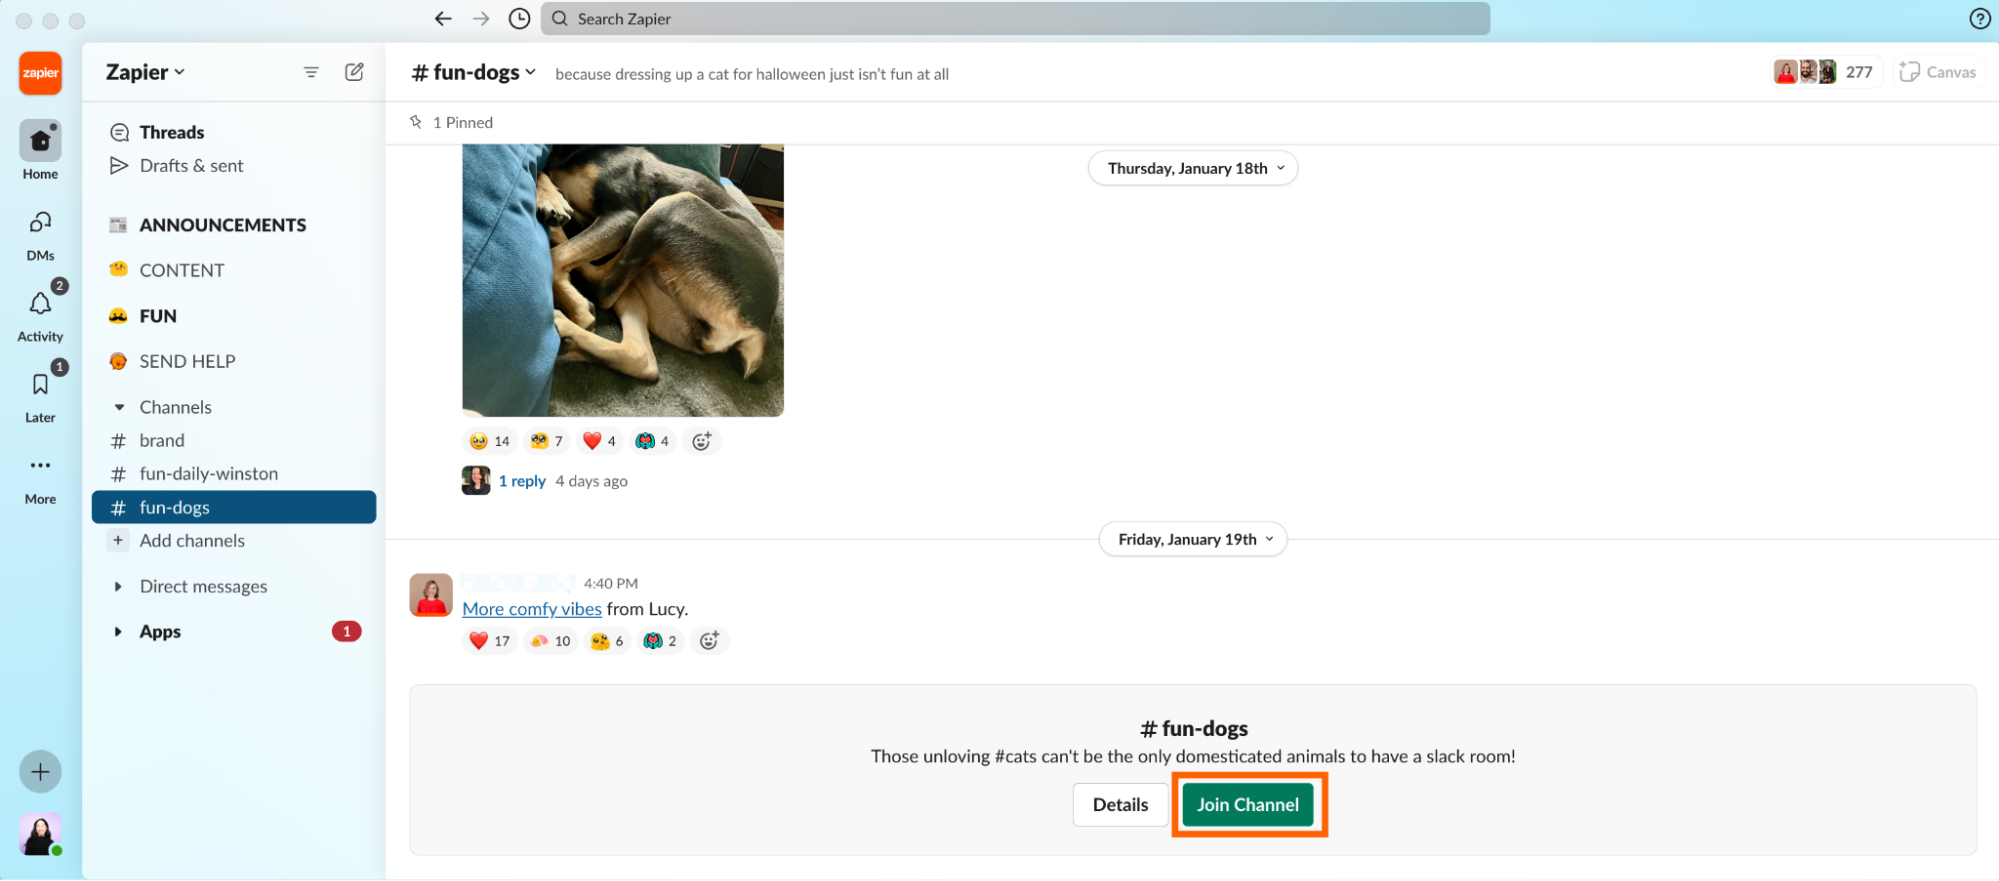This screenshot has height=881, width=1999.
Task: Open the help question mark icon
Action: point(1979,18)
